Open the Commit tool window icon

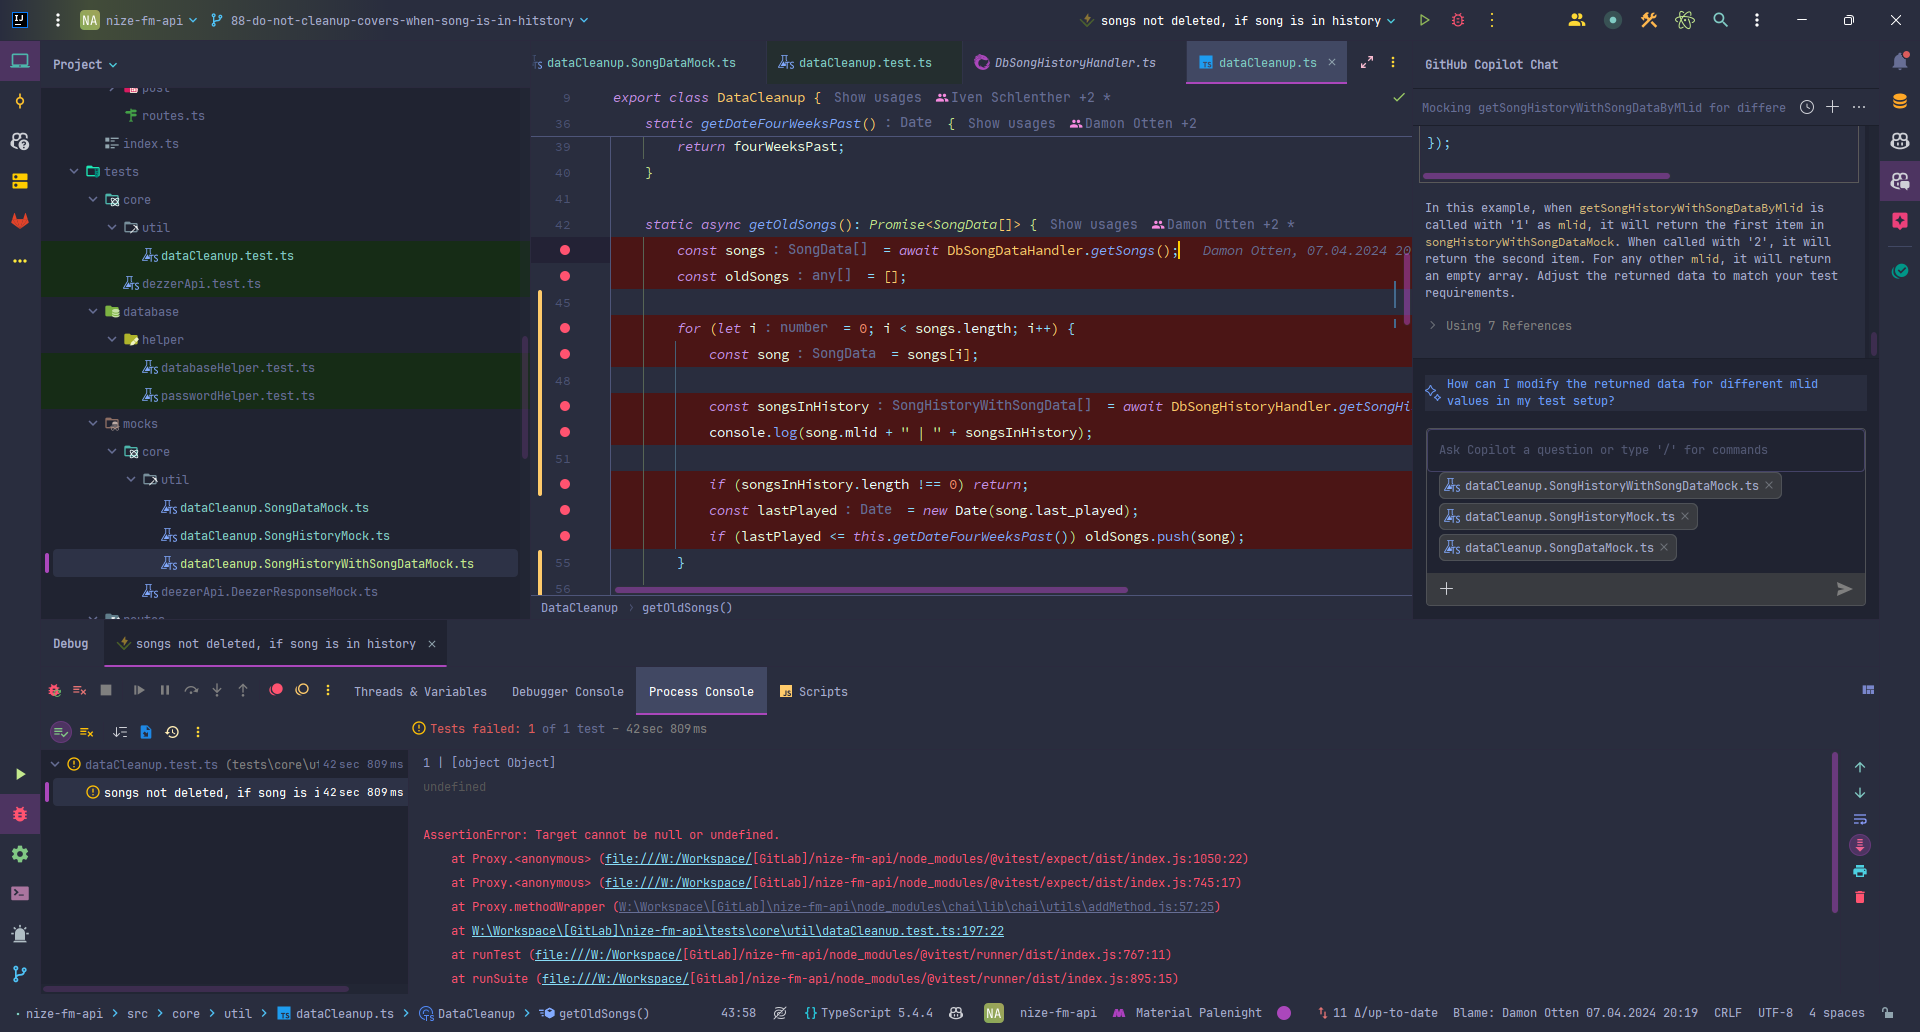(x=20, y=101)
